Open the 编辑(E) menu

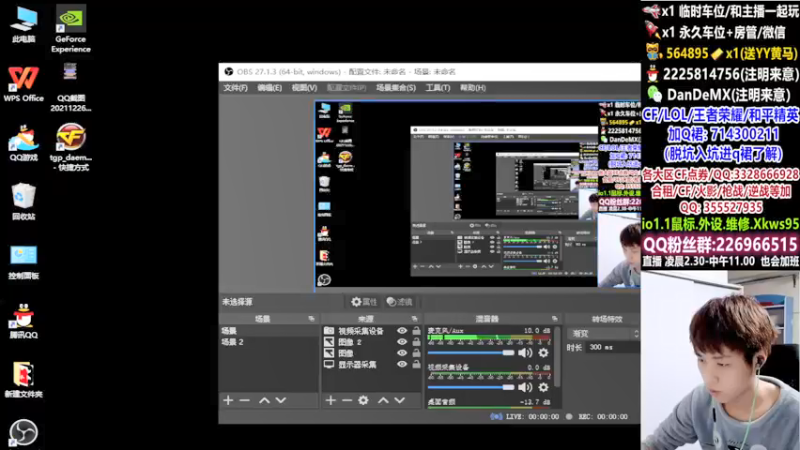[269, 88]
